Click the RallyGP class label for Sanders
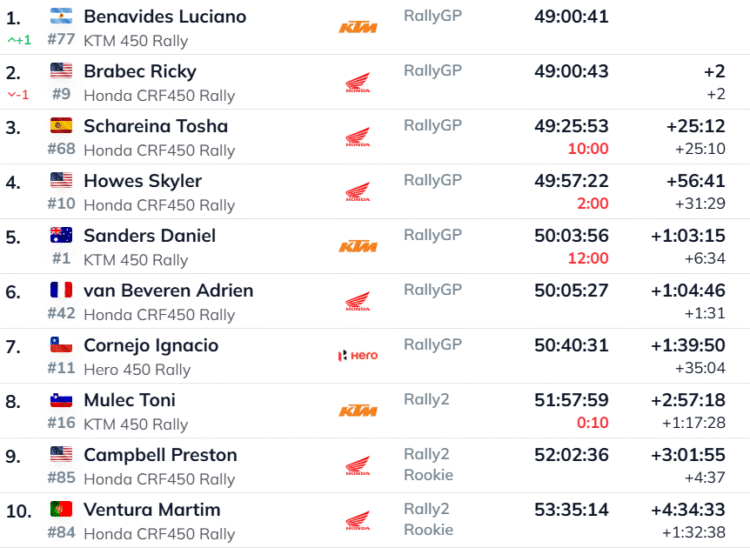The width and height of the screenshot is (750, 548). tap(433, 235)
